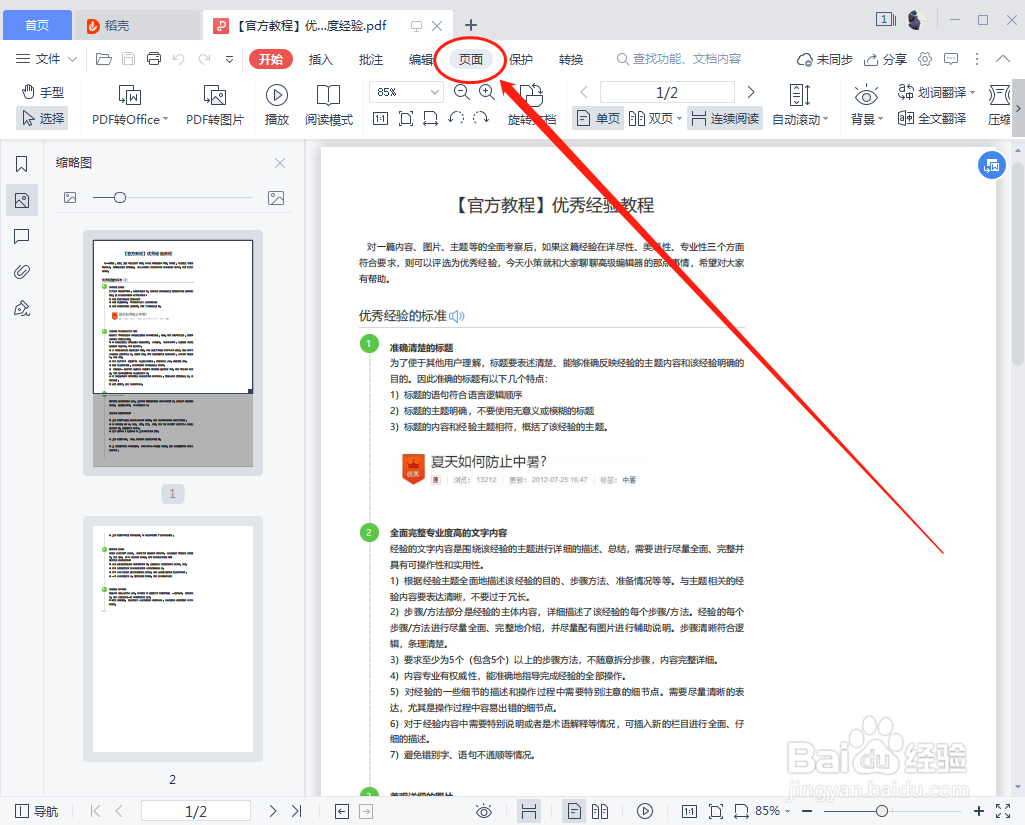Switch to 双页 double page view
1025x825 pixels.
(655, 118)
